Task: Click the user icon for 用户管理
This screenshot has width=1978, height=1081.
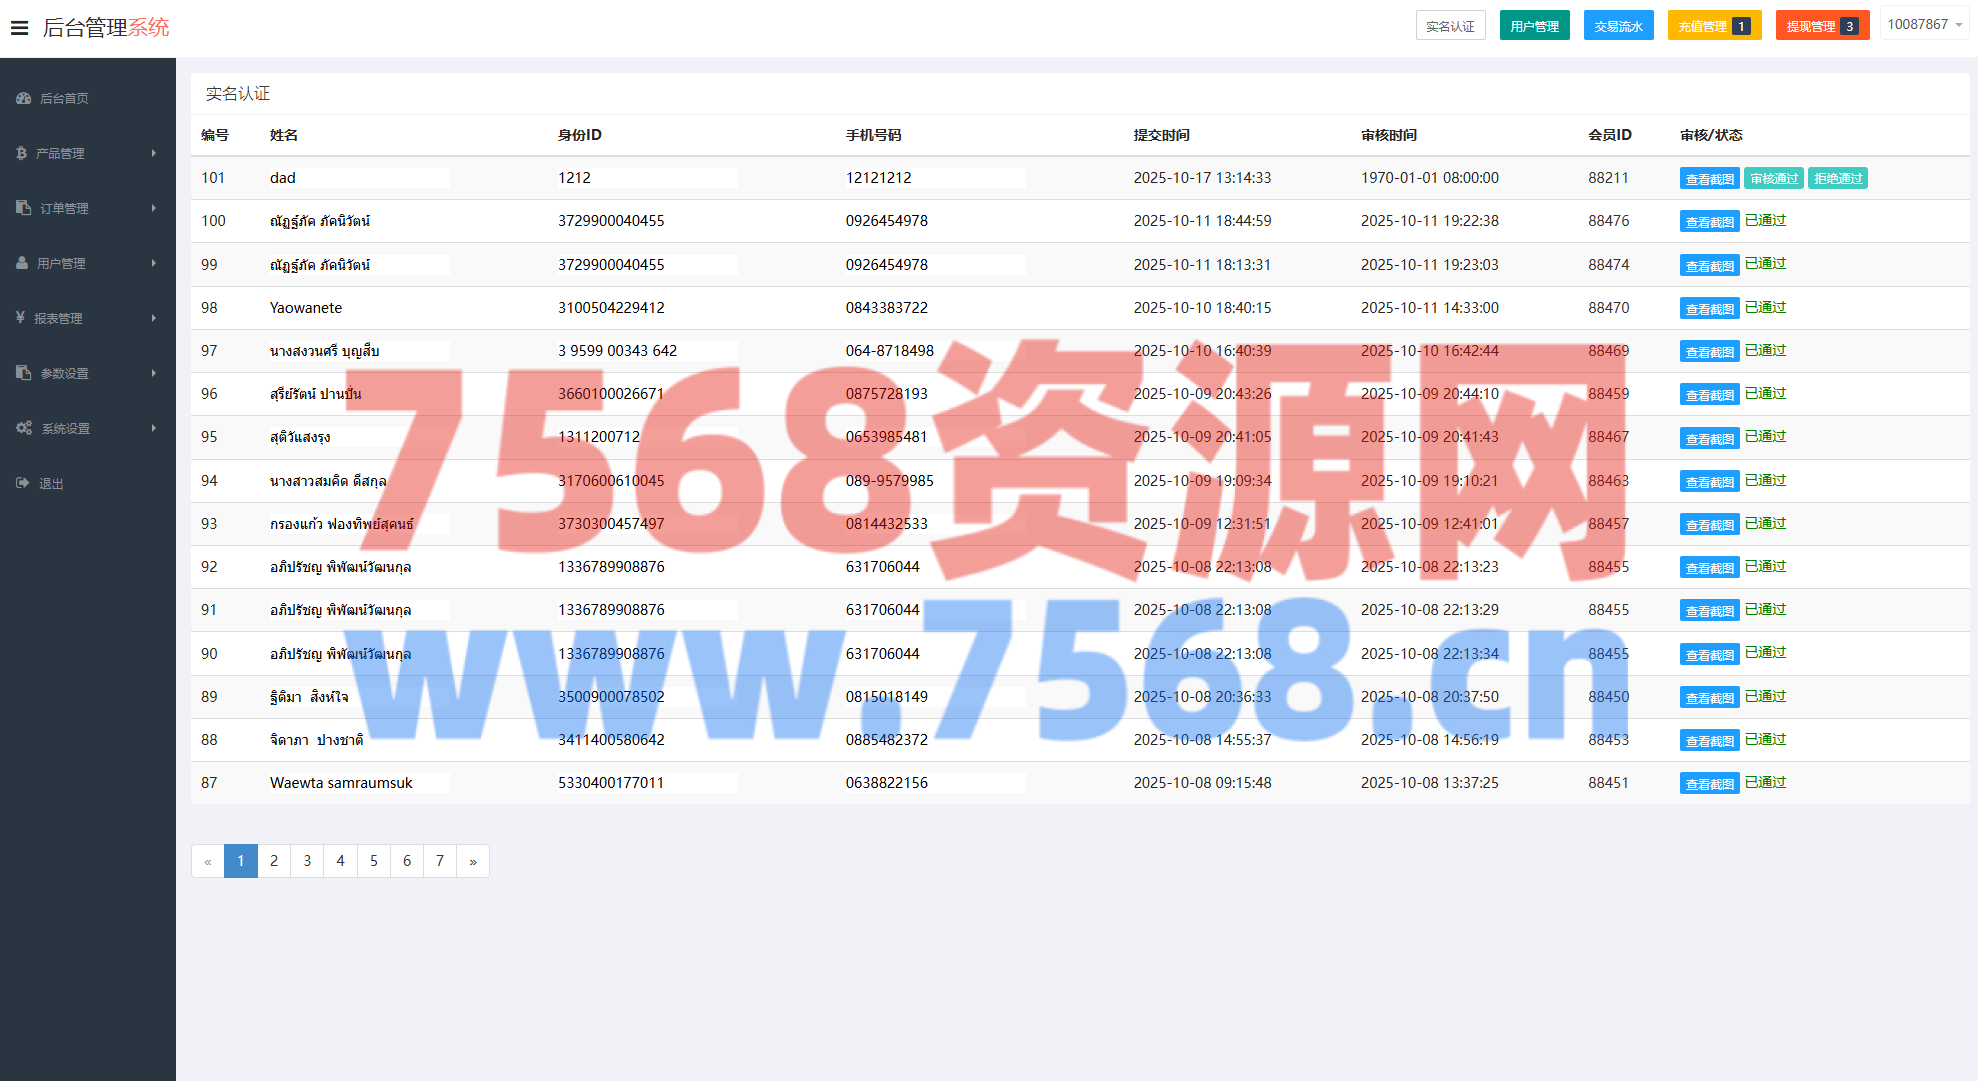Action: point(22,263)
